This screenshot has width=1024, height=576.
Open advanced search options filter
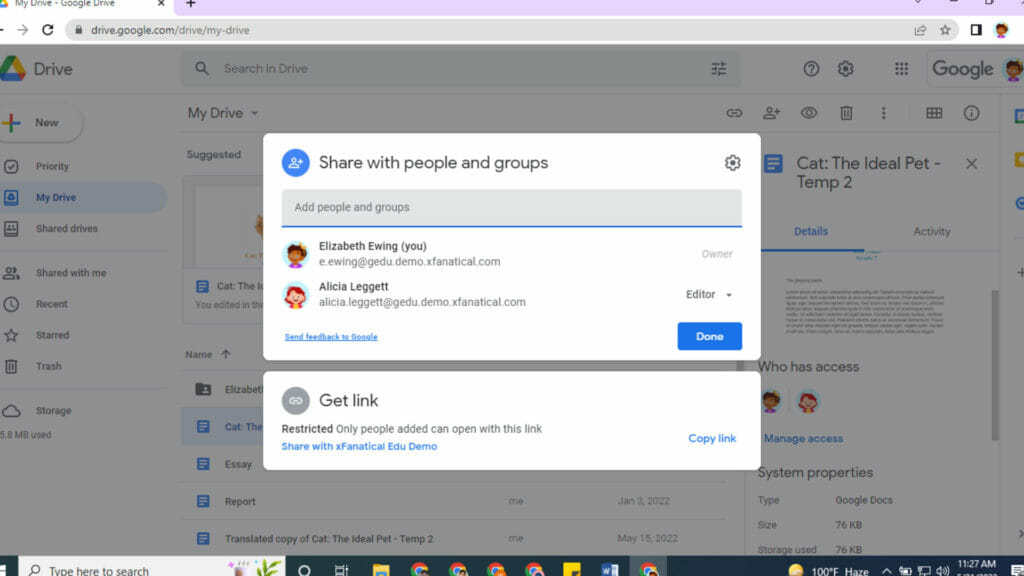click(x=718, y=68)
